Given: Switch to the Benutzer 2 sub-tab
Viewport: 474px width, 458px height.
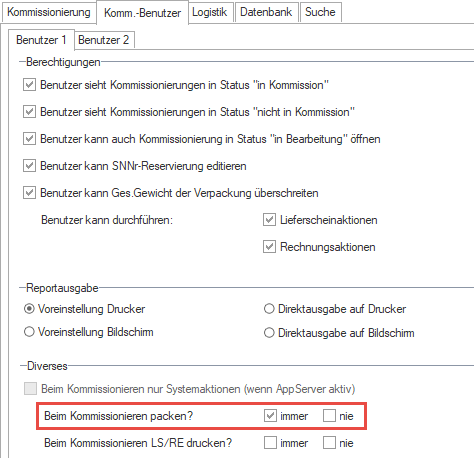Looking at the screenshot, I should coord(104,40).
